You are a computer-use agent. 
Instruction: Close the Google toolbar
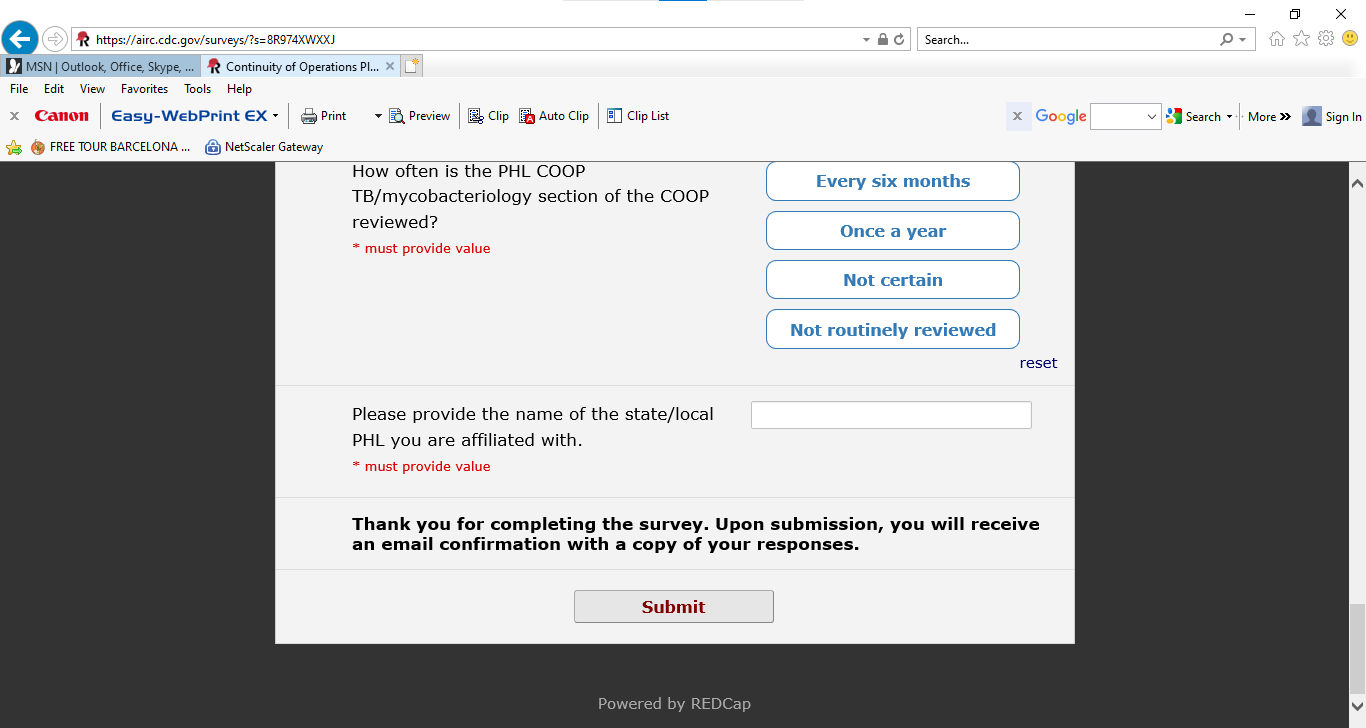1017,116
